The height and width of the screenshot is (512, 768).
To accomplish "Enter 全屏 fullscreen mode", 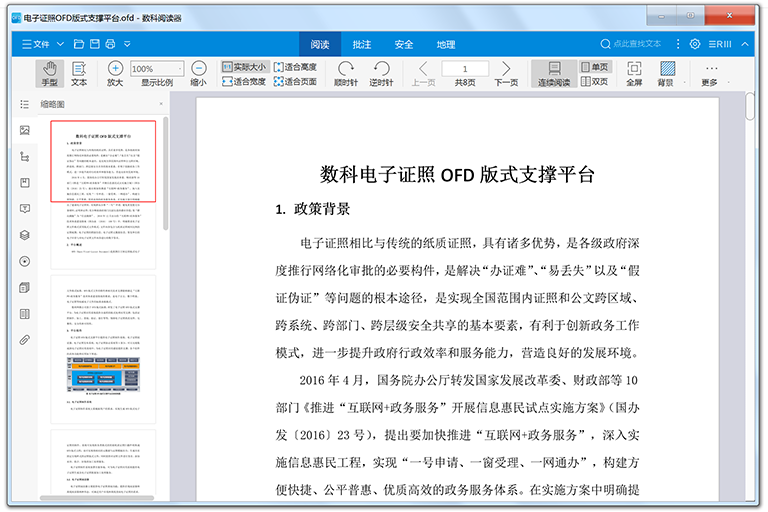I will 633,72.
